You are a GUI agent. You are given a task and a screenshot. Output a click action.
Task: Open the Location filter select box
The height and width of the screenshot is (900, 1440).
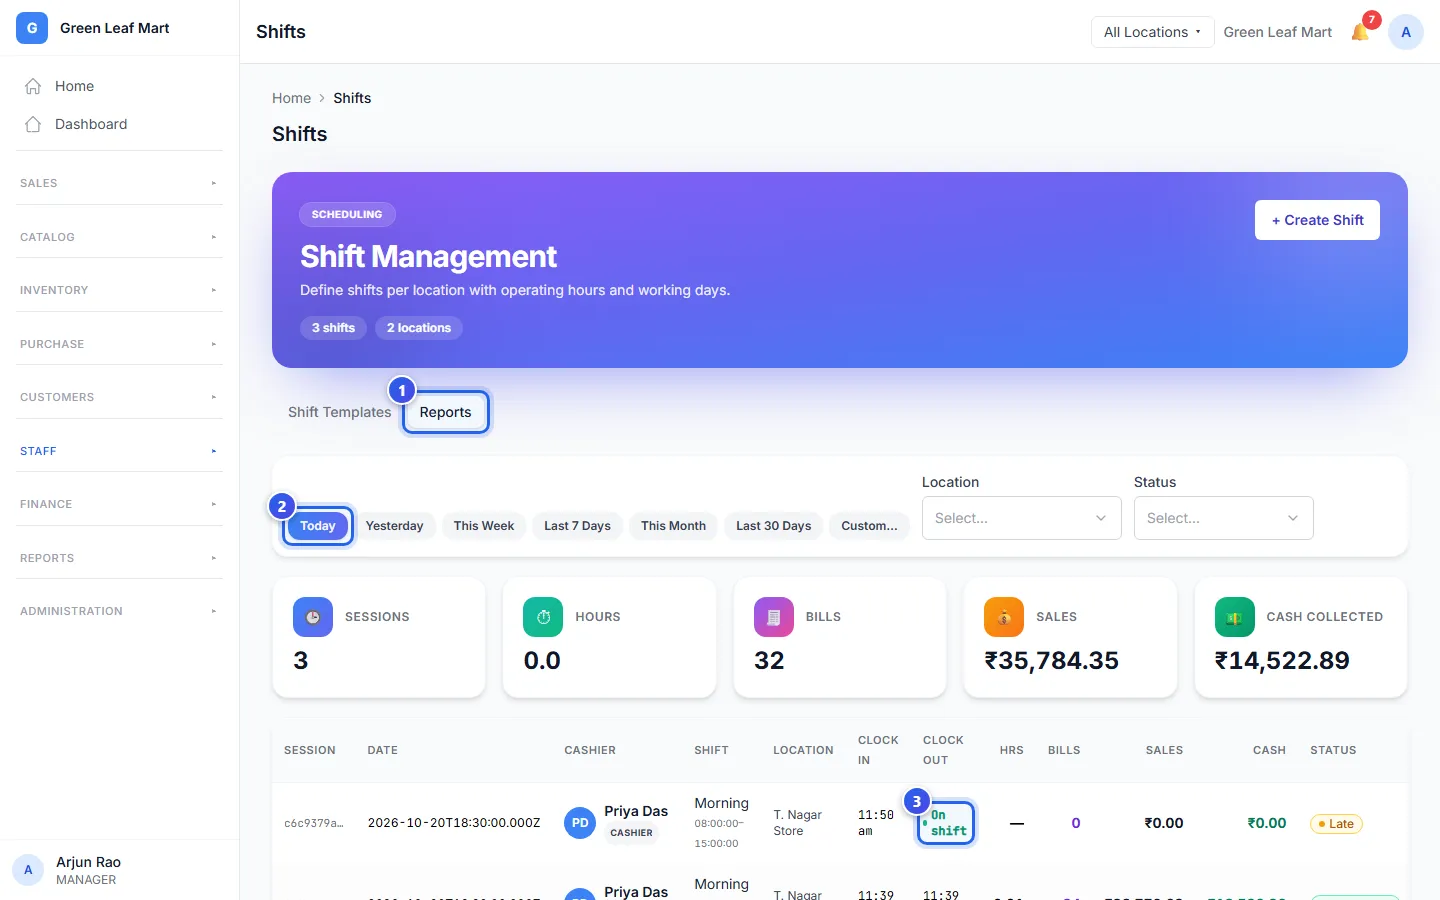[x=1021, y=518]
